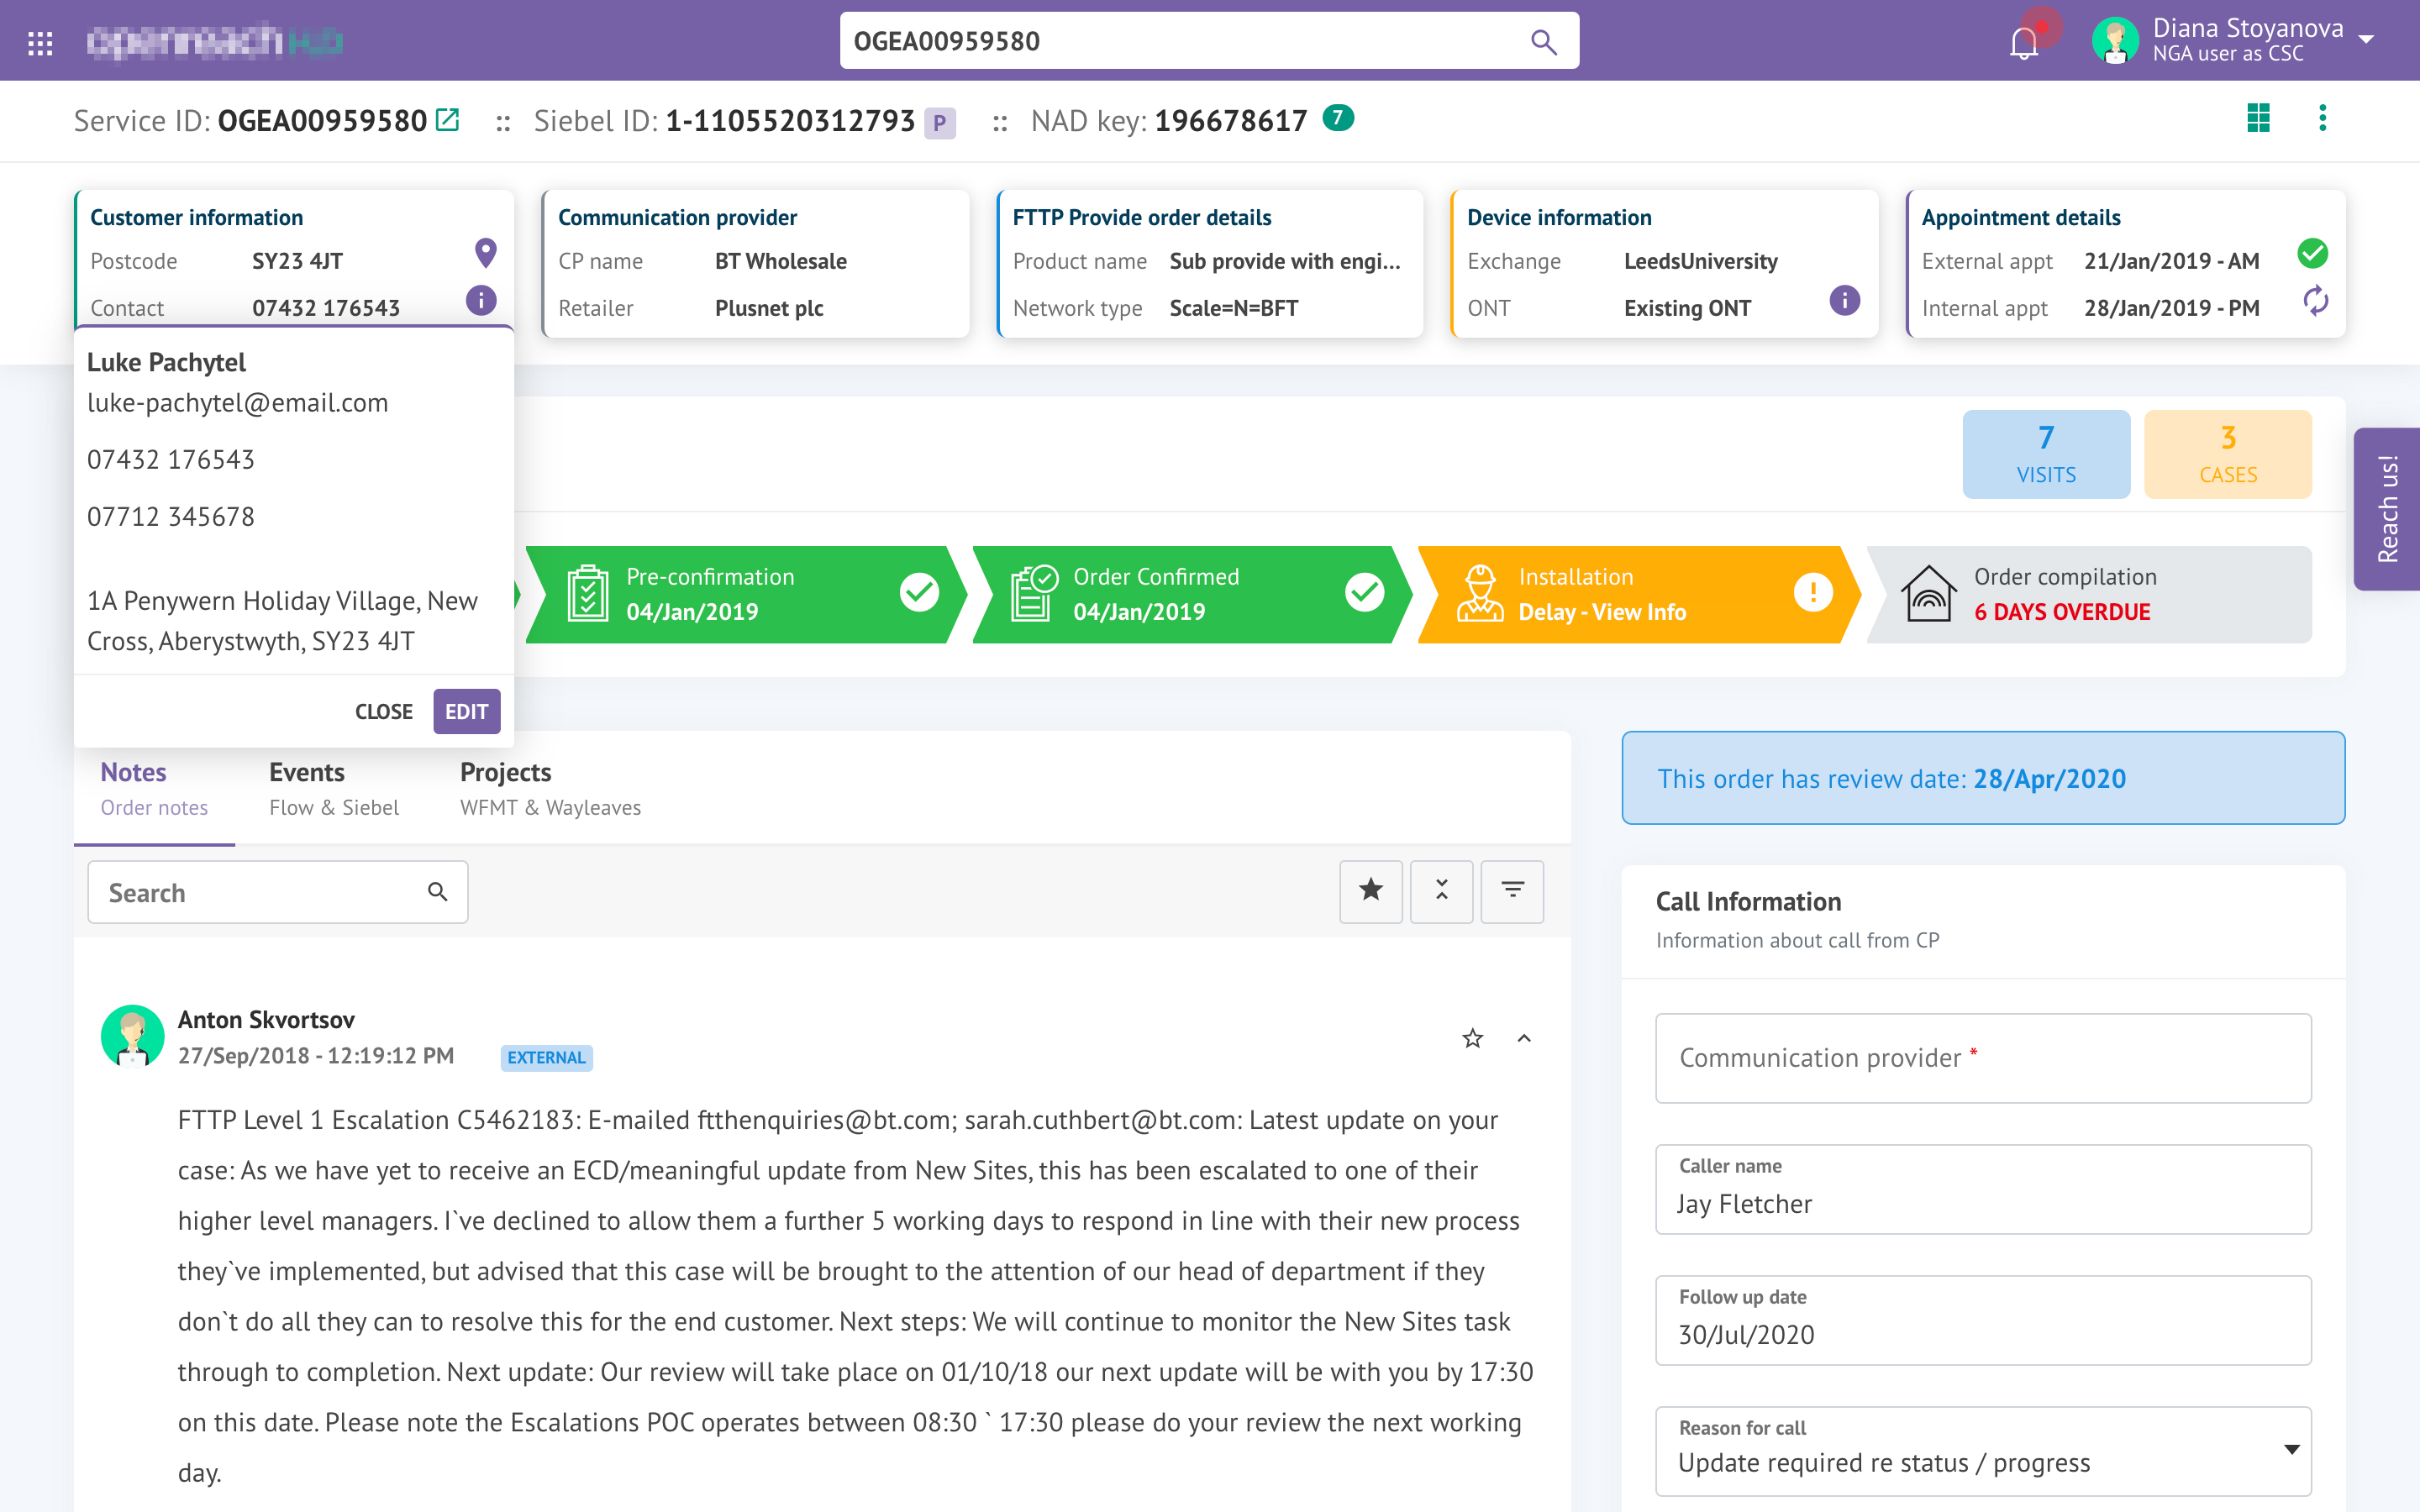The image size is (2420, 1512).
Task: Click the internal appointment refresh icon
Action: point(2315,300)
